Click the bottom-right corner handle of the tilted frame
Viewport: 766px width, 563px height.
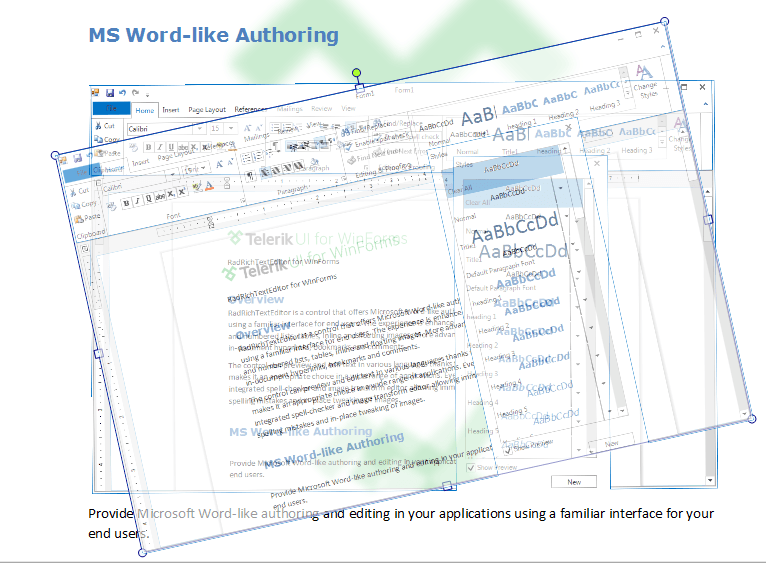[752, 419]
